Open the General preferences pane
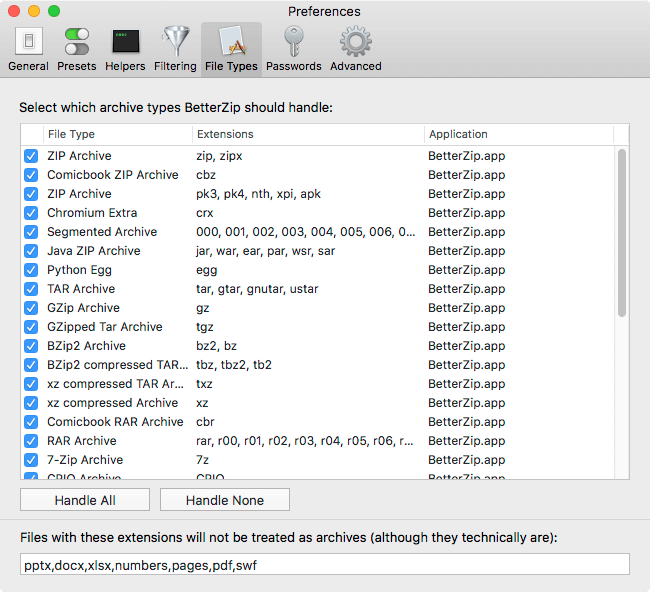 pyautogui.click(x=28, y=49)
